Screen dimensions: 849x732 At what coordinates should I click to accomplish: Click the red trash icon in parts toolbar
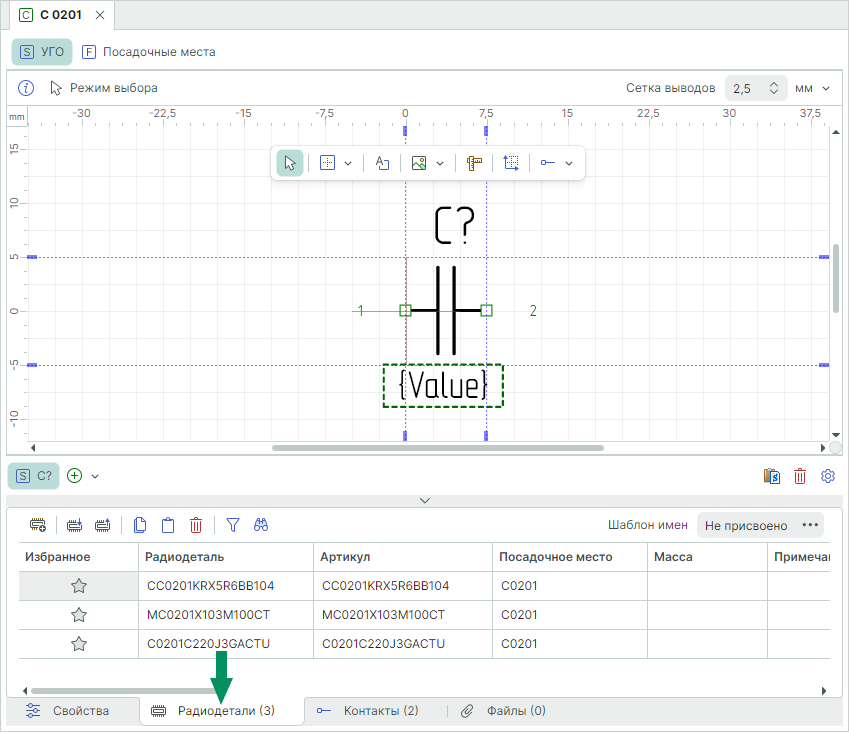tap(196, 524)
